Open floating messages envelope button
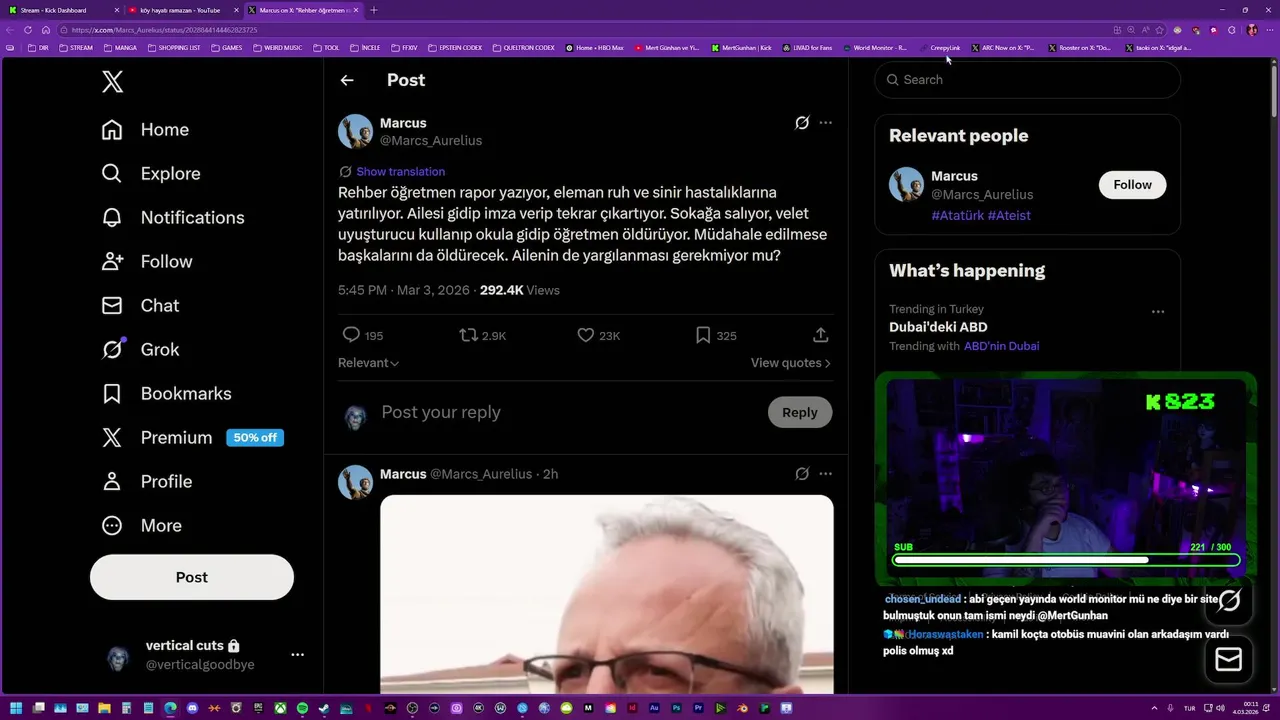 (x=1229, y=660)
